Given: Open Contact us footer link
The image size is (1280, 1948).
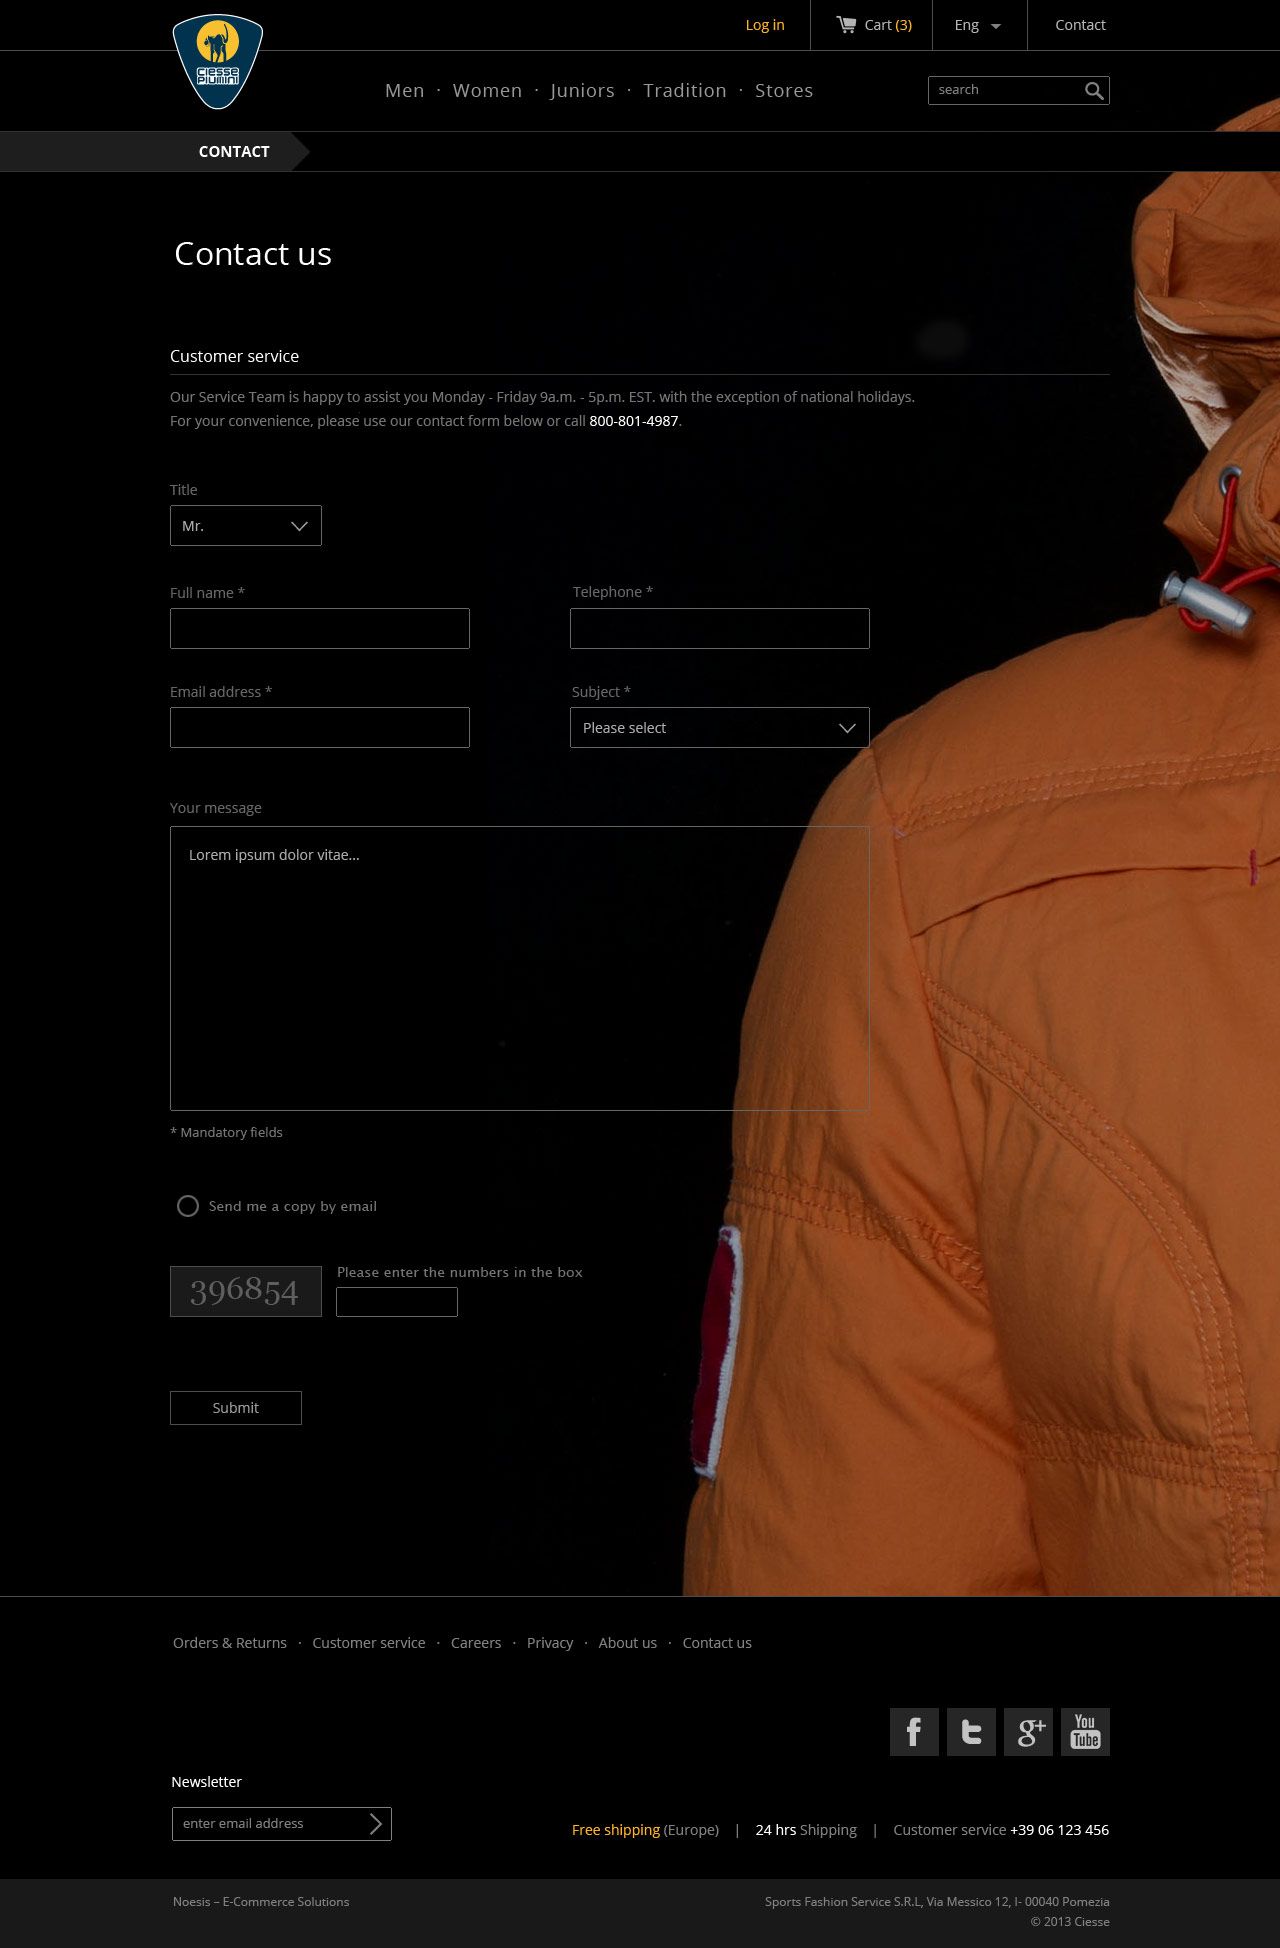Looking at the screenshot, I should 717,1643.
